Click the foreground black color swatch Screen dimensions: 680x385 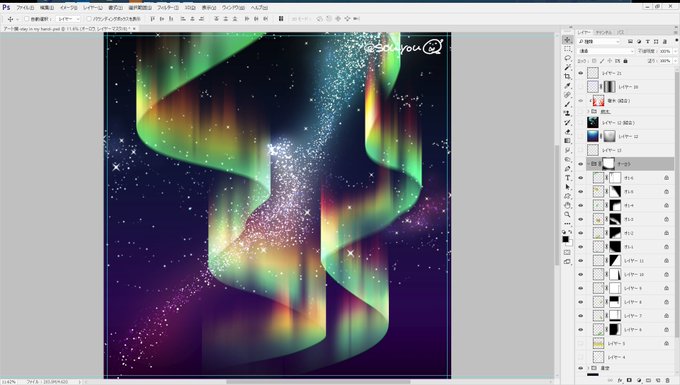(x=566, y=239)
